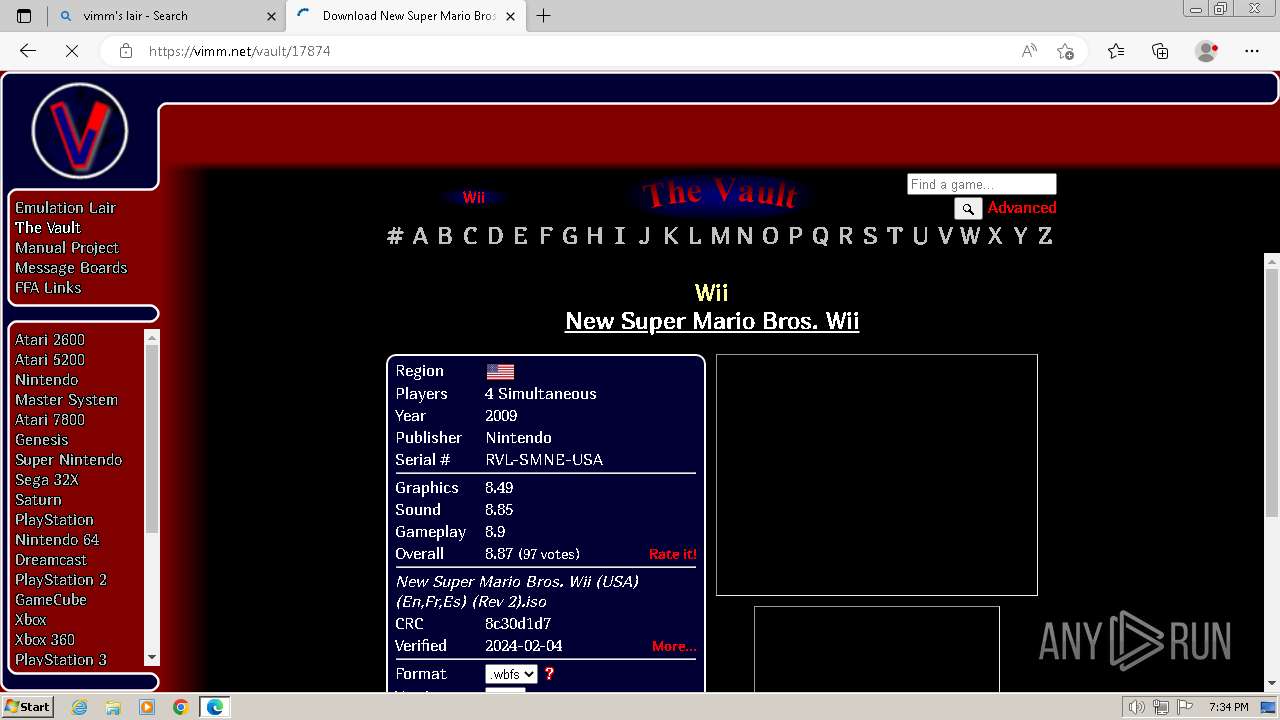Stop page loading with the X button
The image size is (1280, 720).
(72, 51)
